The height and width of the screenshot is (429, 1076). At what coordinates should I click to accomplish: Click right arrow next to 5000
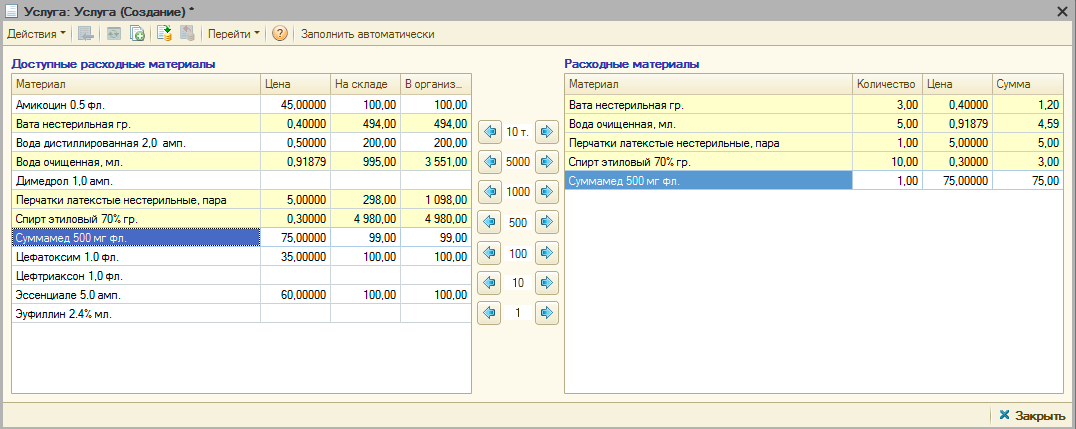[x=546, y=161]
